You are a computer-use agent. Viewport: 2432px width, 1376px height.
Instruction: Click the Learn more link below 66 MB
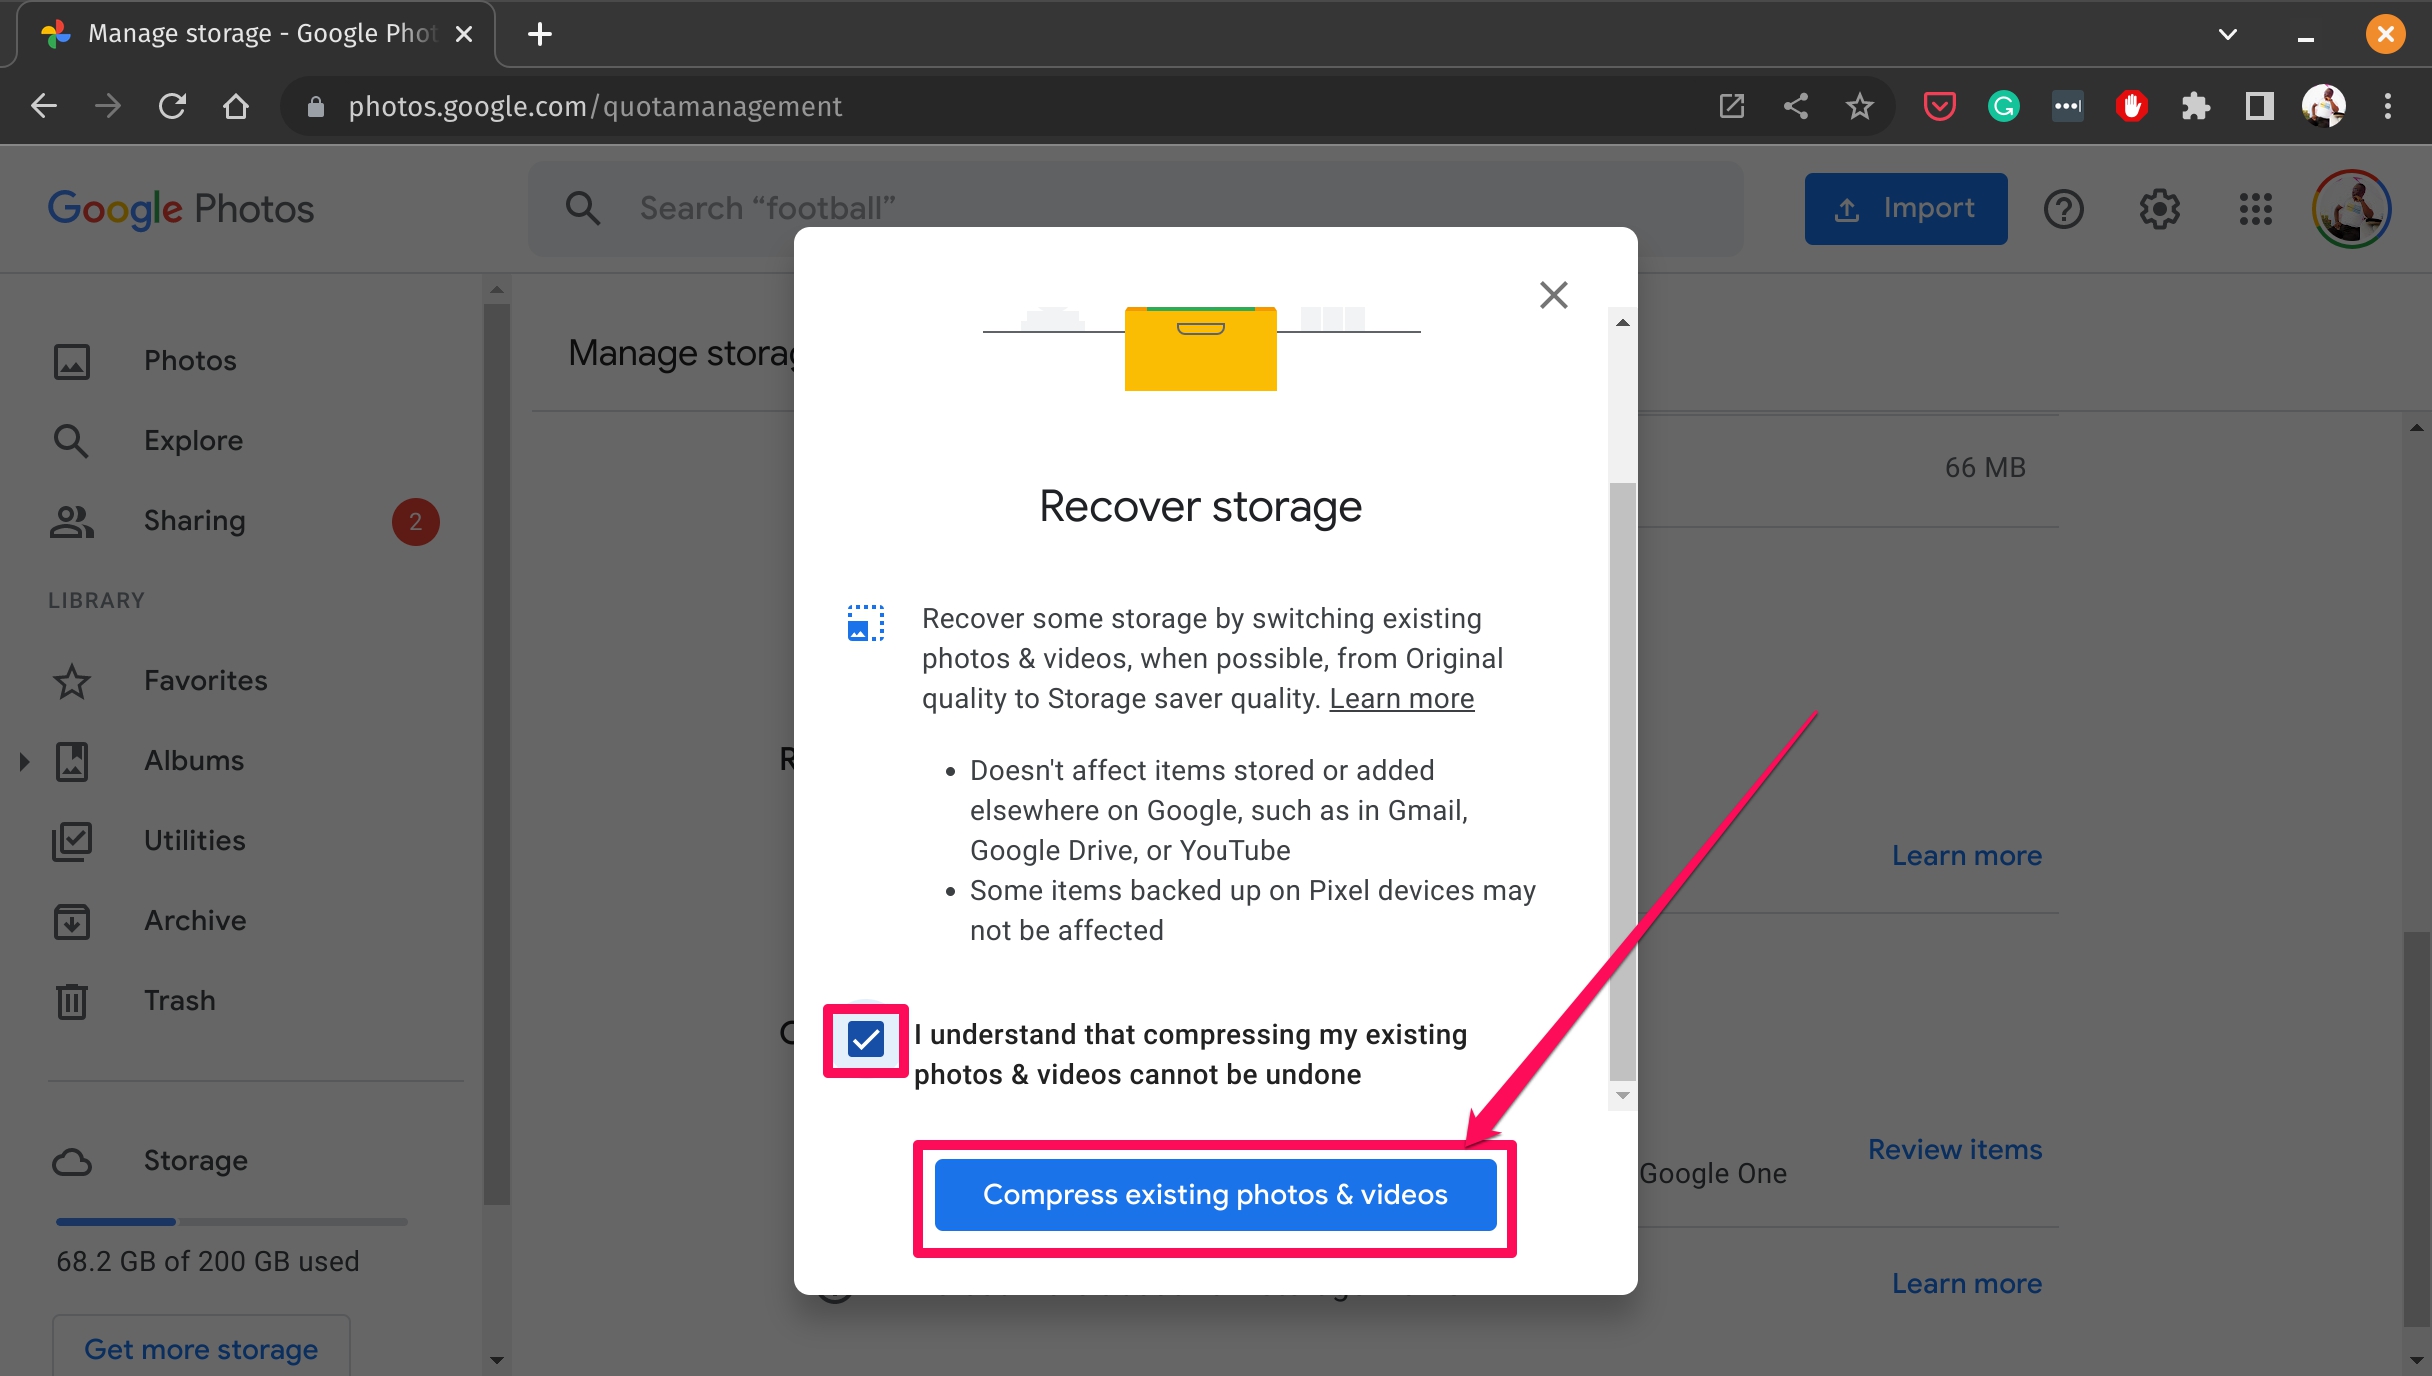point(1967,856)
